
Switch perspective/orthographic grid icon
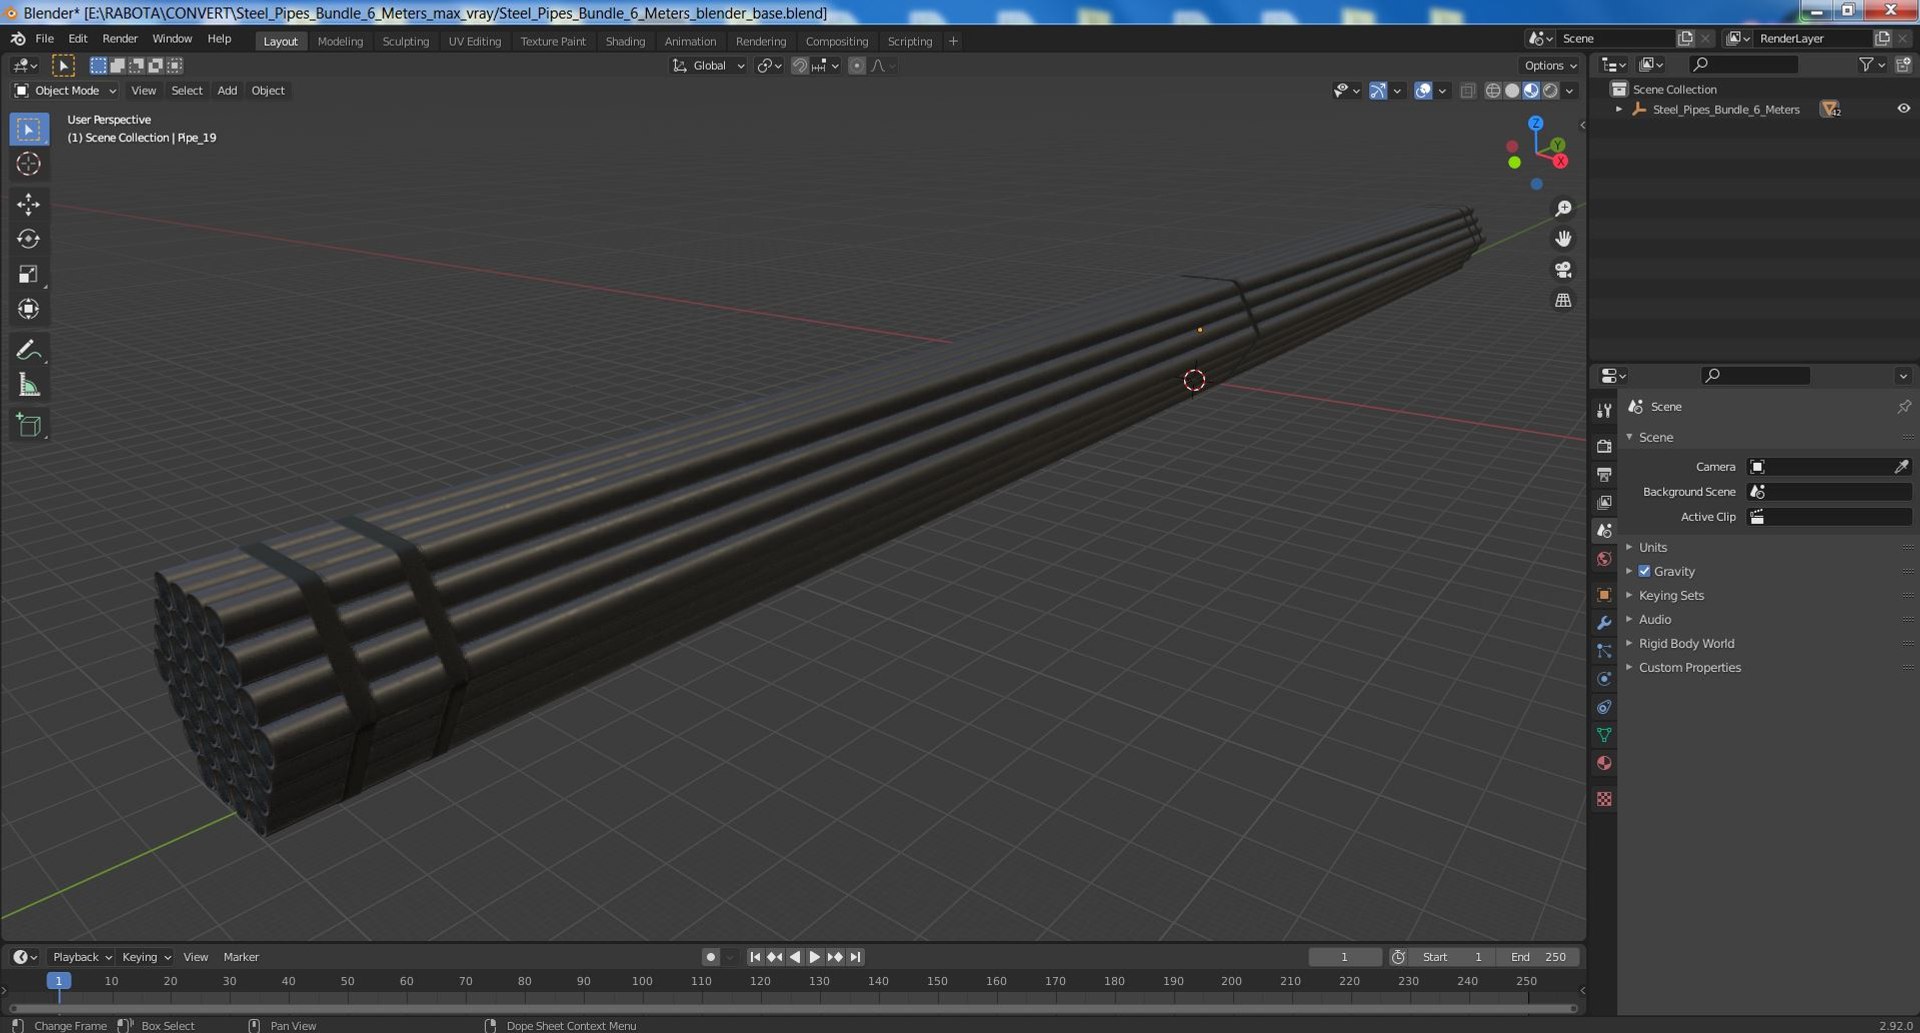click(1563, 300)
